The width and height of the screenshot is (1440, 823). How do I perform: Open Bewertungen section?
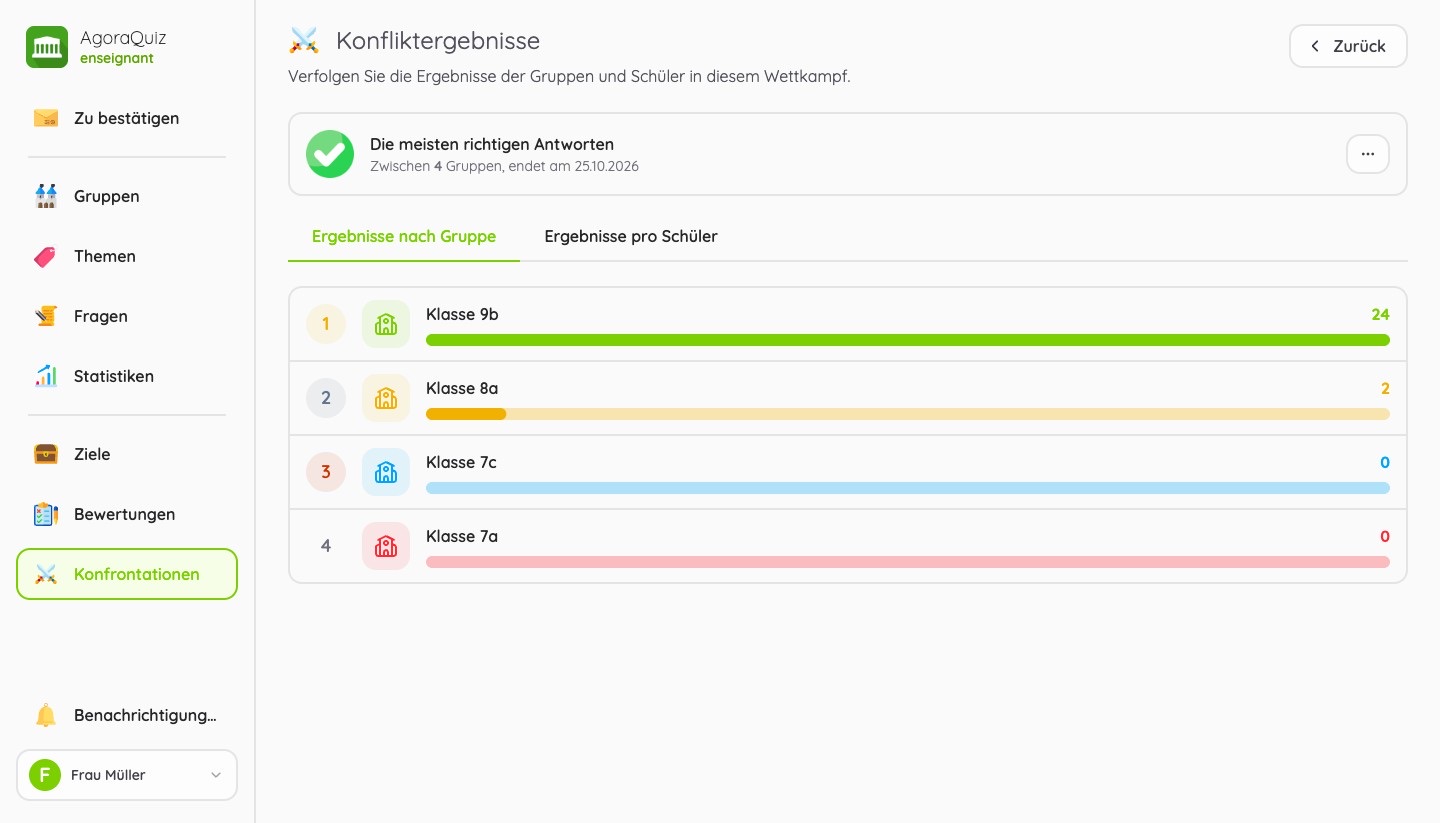[127, 514]
